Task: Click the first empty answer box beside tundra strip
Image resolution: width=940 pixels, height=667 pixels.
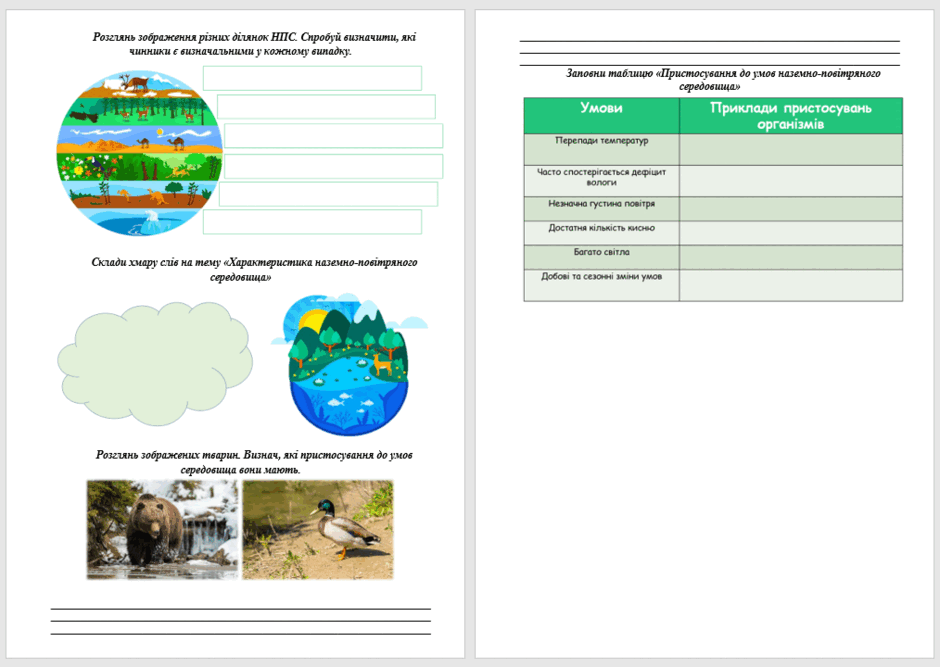Action: click(312, 79)
